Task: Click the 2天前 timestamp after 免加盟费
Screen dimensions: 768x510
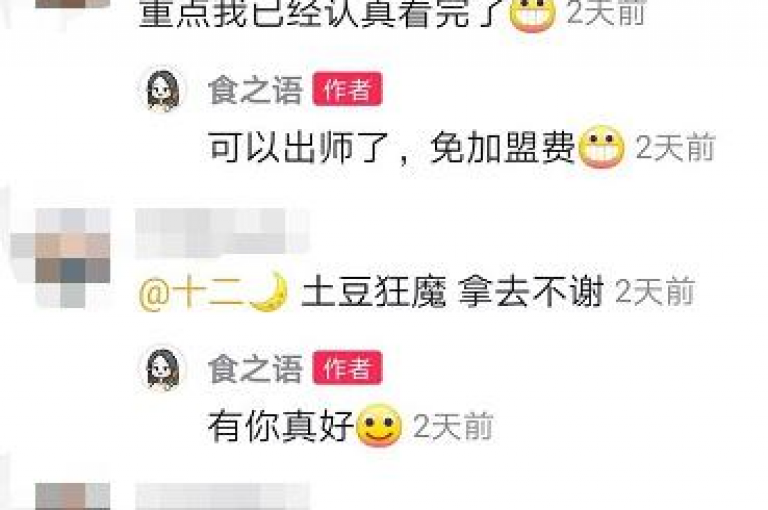Action: coord(675,147)
